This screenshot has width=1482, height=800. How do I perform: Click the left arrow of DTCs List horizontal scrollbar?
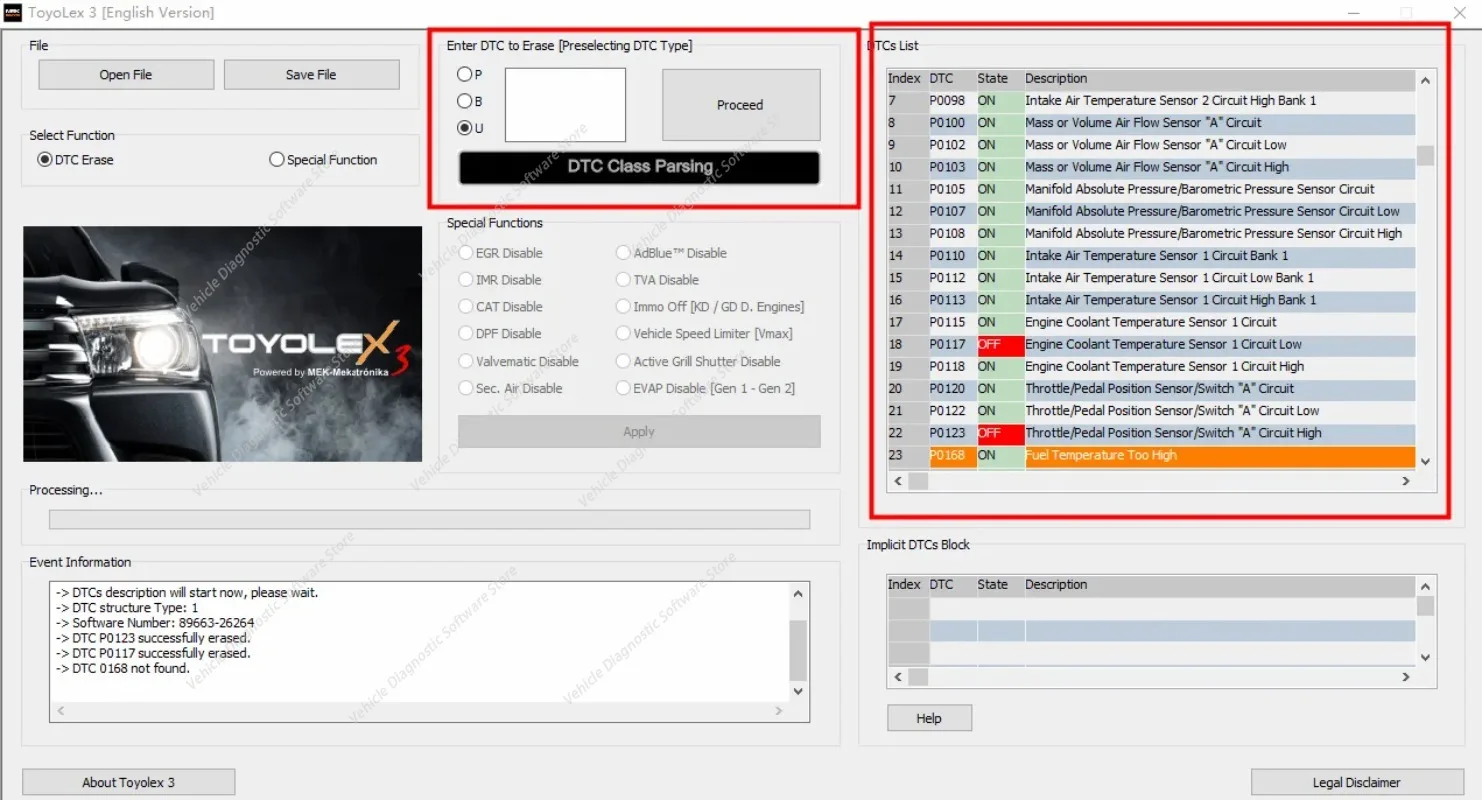pyautogui.click(x=897, y=481)
